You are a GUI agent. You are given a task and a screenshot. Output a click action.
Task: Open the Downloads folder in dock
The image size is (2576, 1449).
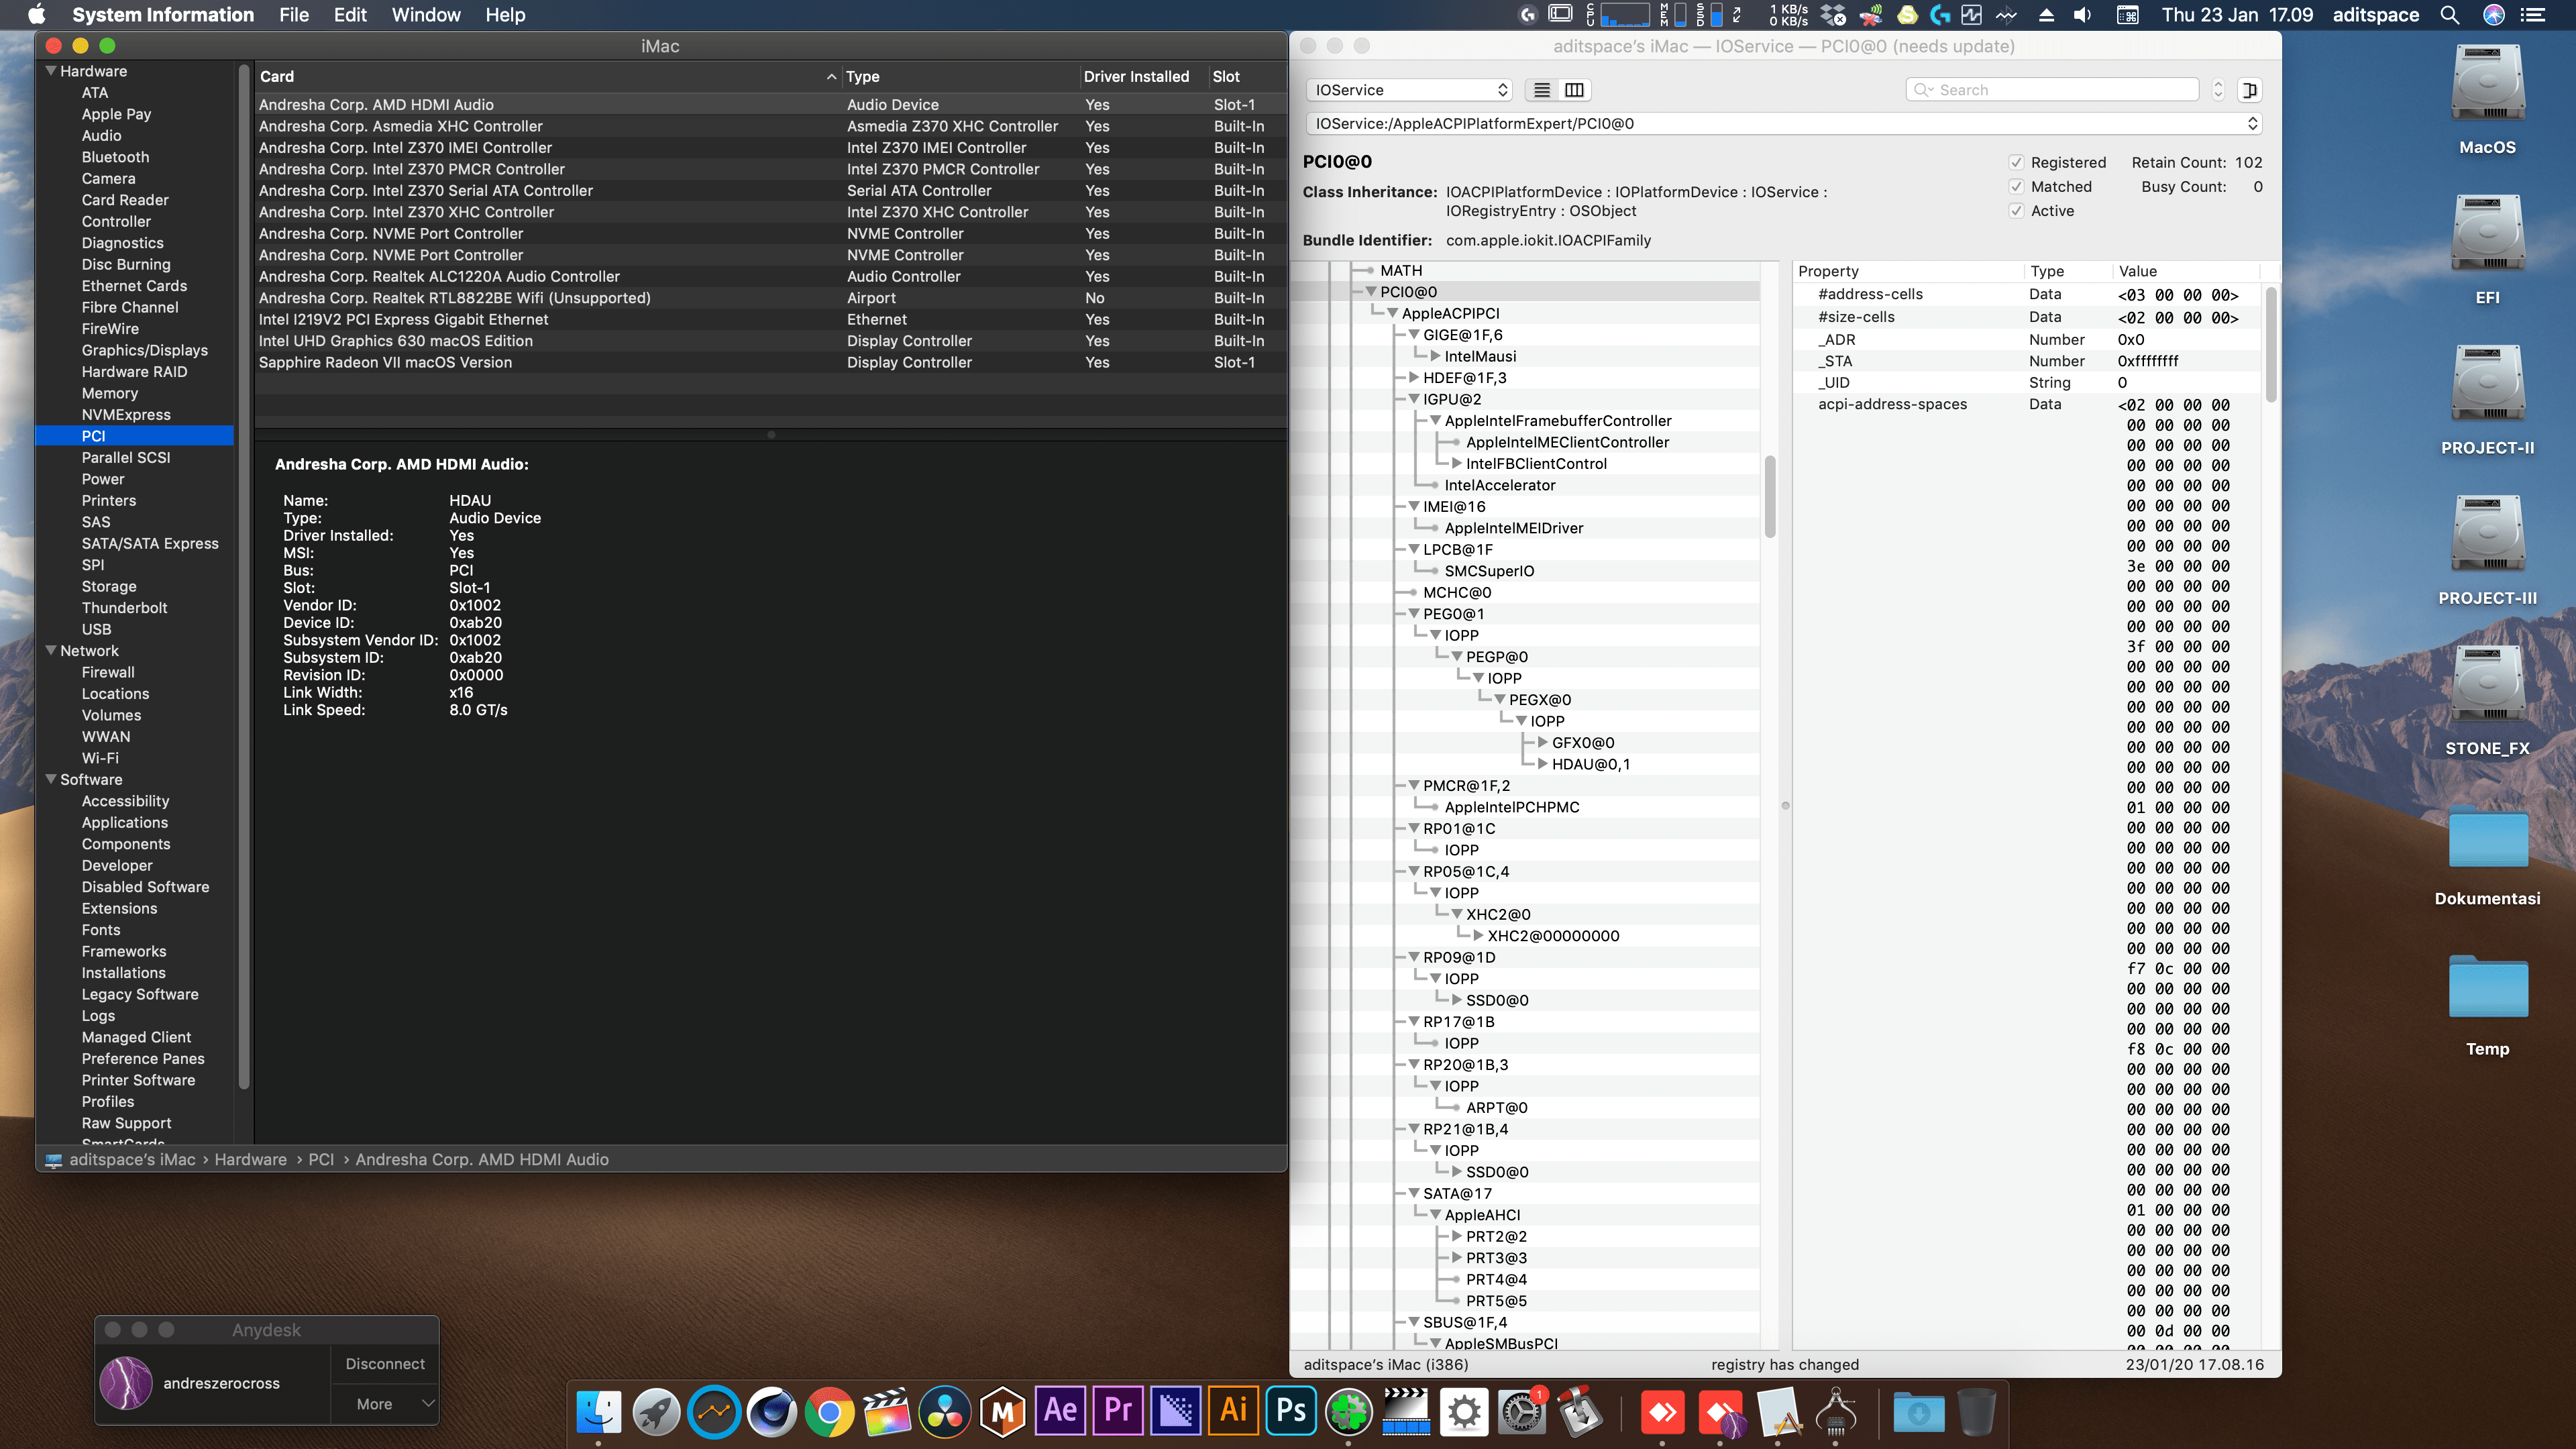pyautogui.click(x=1919, y=1411)
